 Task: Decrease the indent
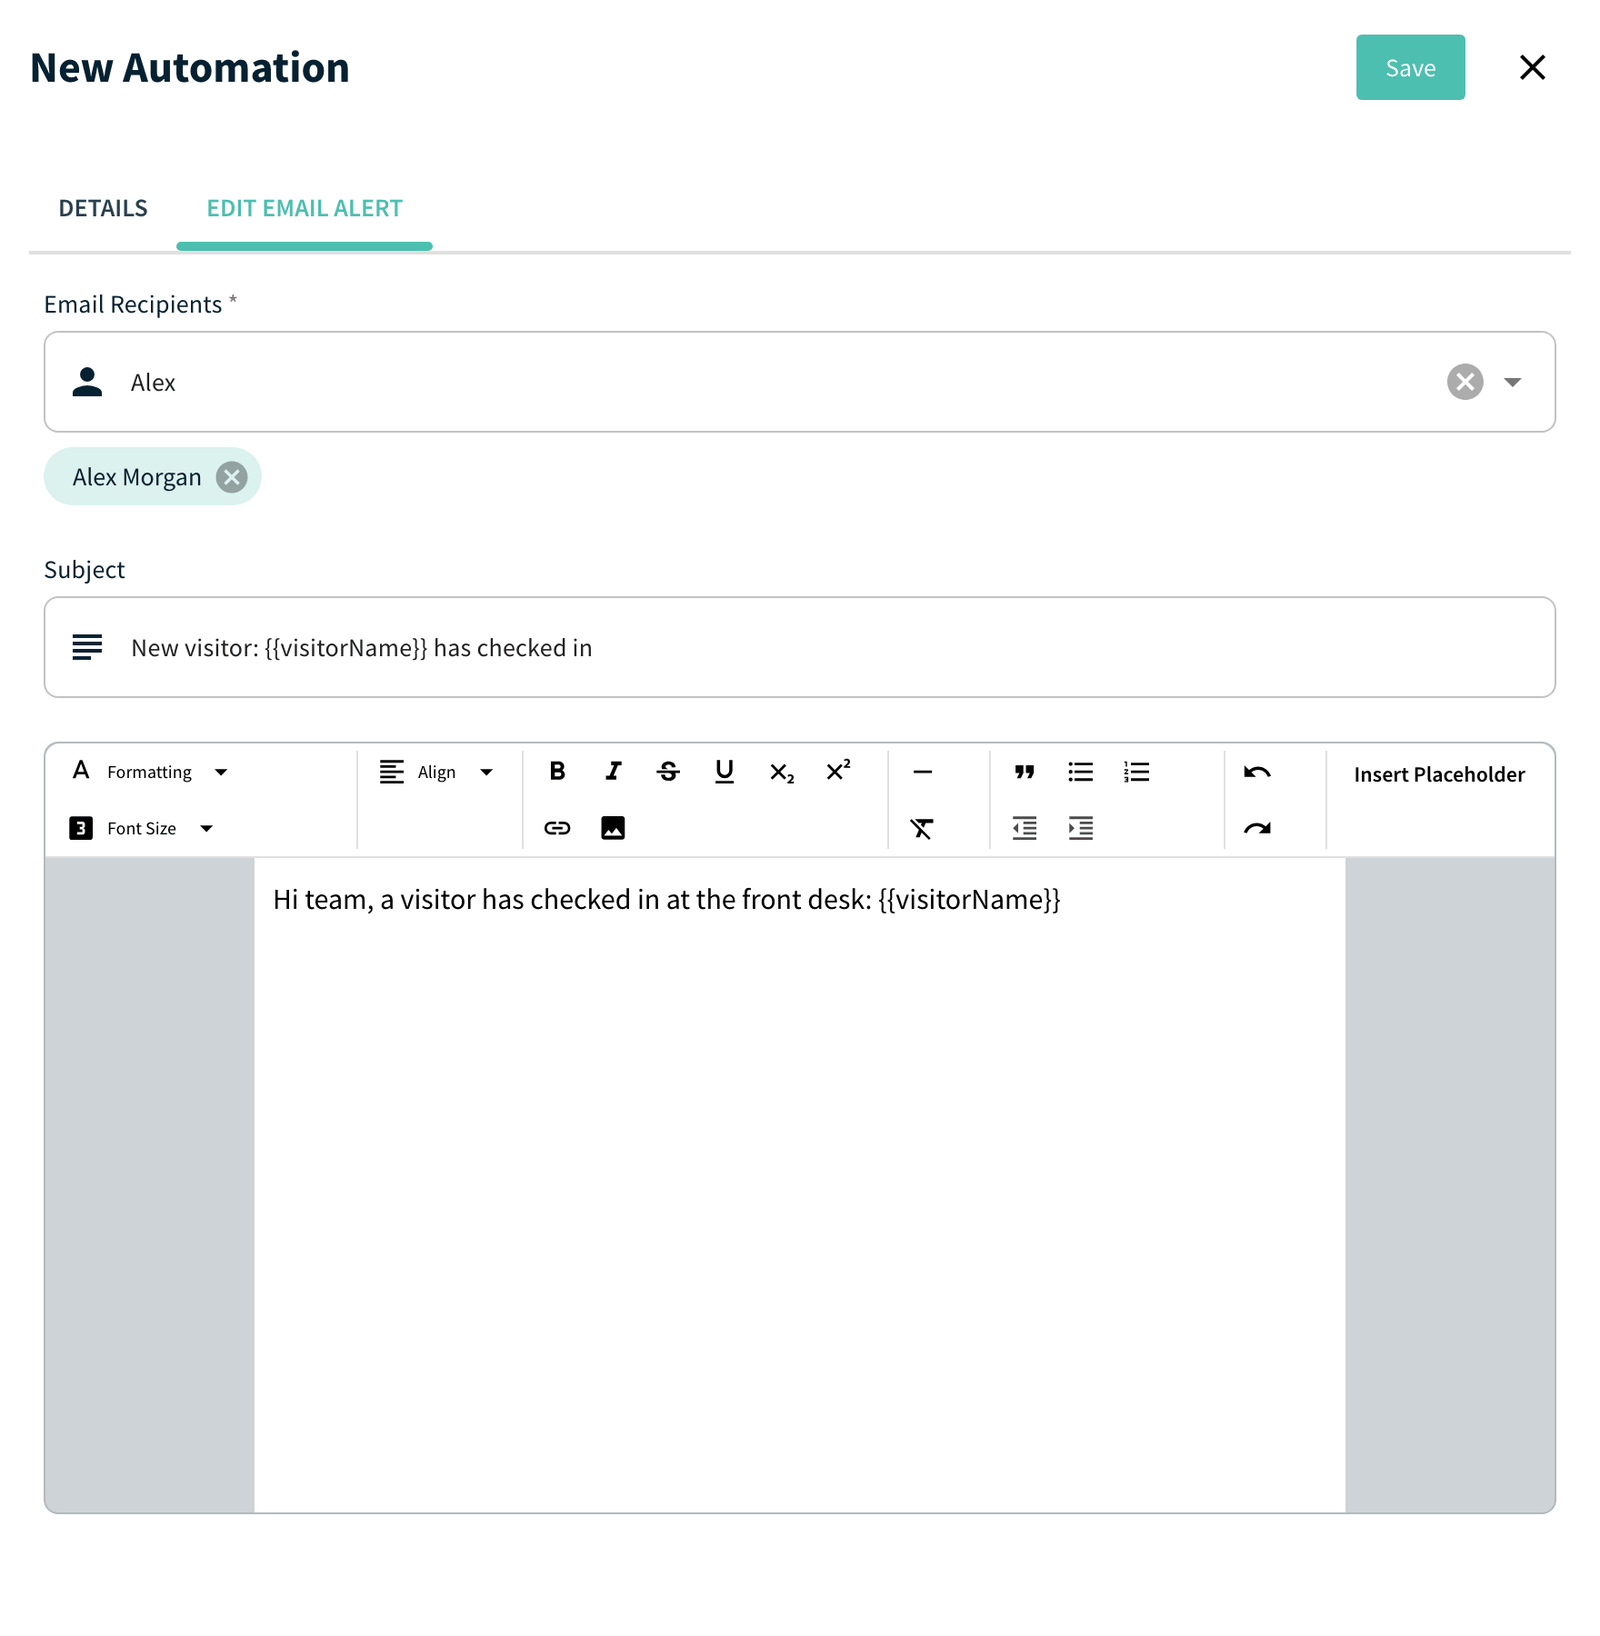(x=1025, y=828)
